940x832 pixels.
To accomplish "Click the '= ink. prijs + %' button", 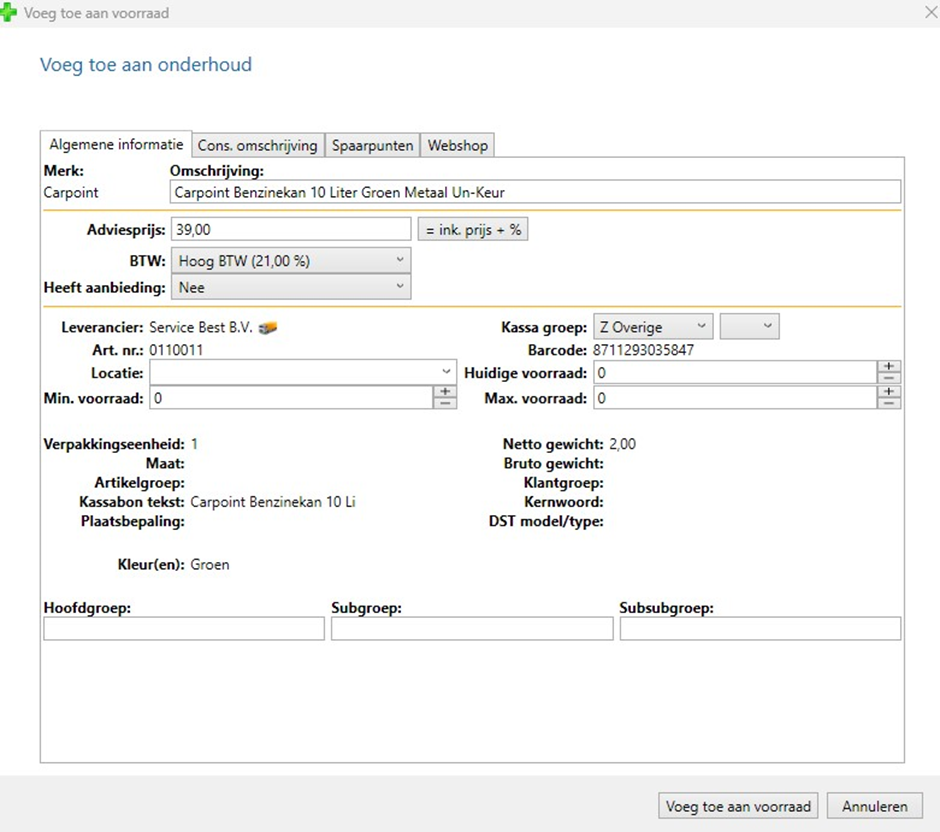I will point(472,230).
